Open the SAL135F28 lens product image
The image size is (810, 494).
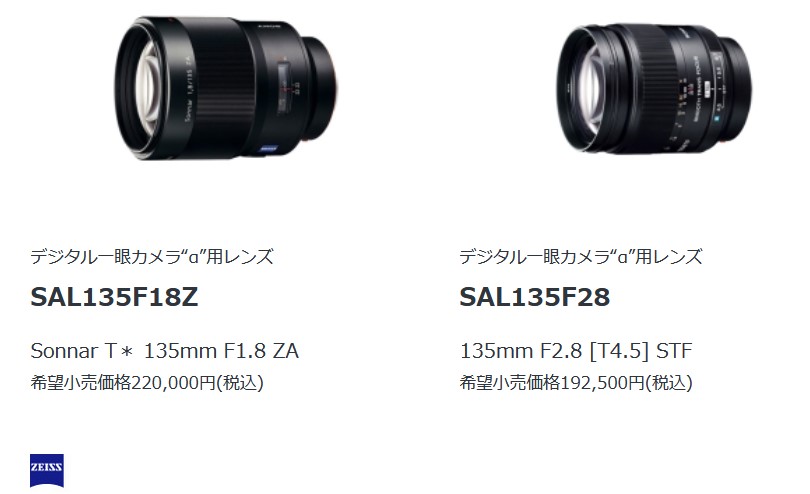coord(655,88)
